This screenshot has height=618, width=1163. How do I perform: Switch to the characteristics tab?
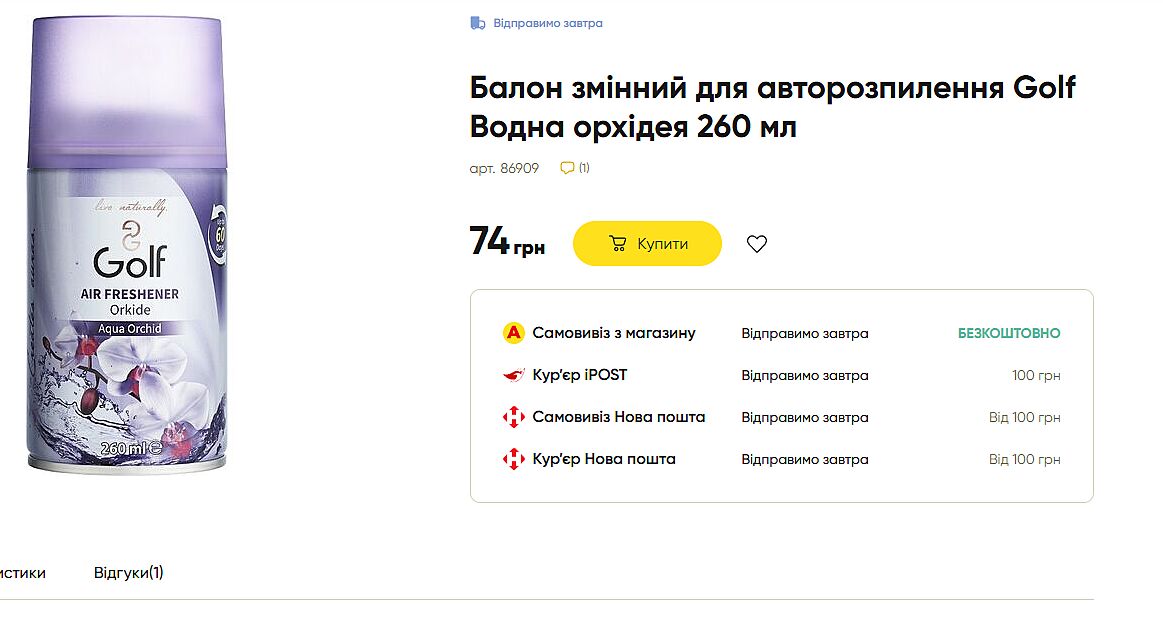22,573
